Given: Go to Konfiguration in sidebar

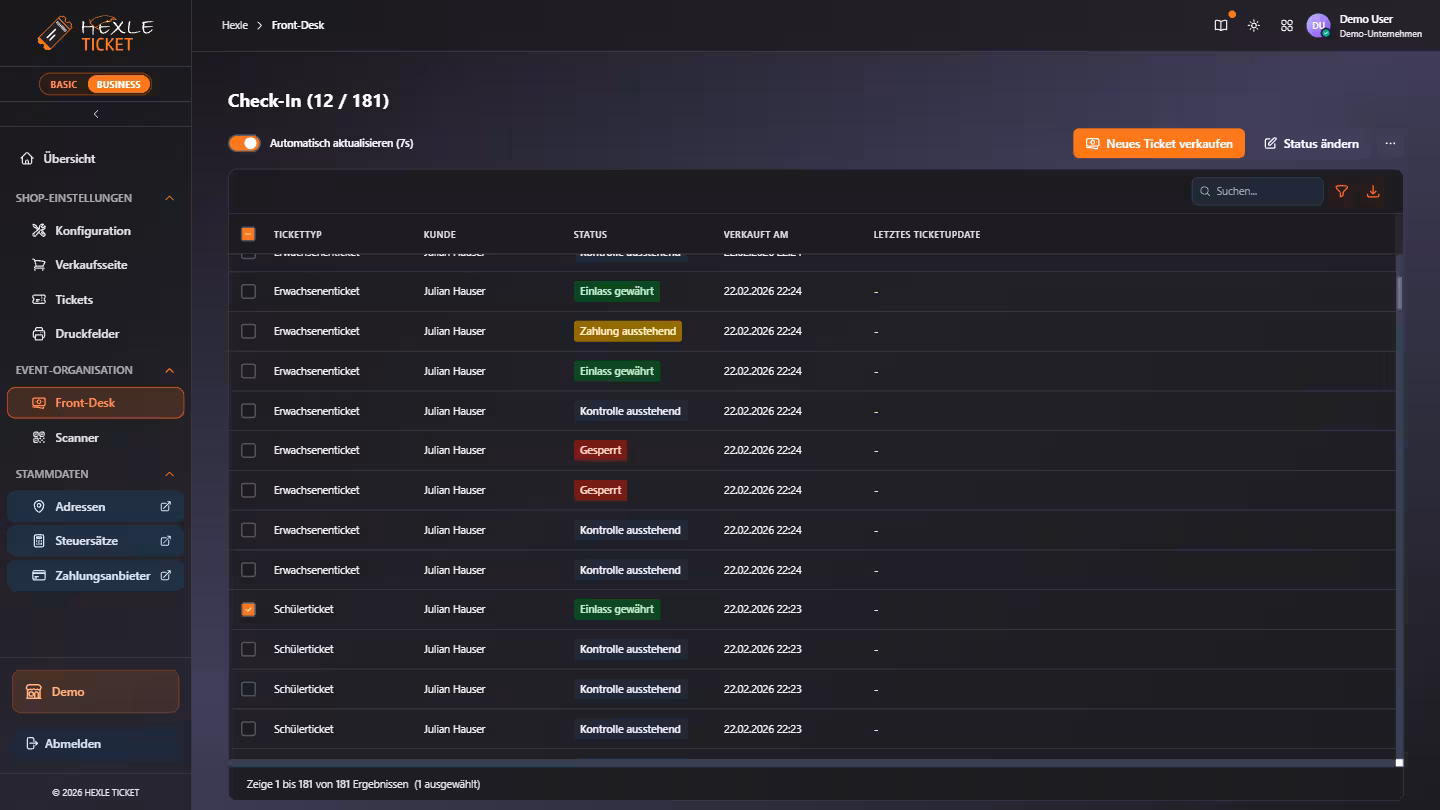Looking at the screenshot, I should pos(95,231).
